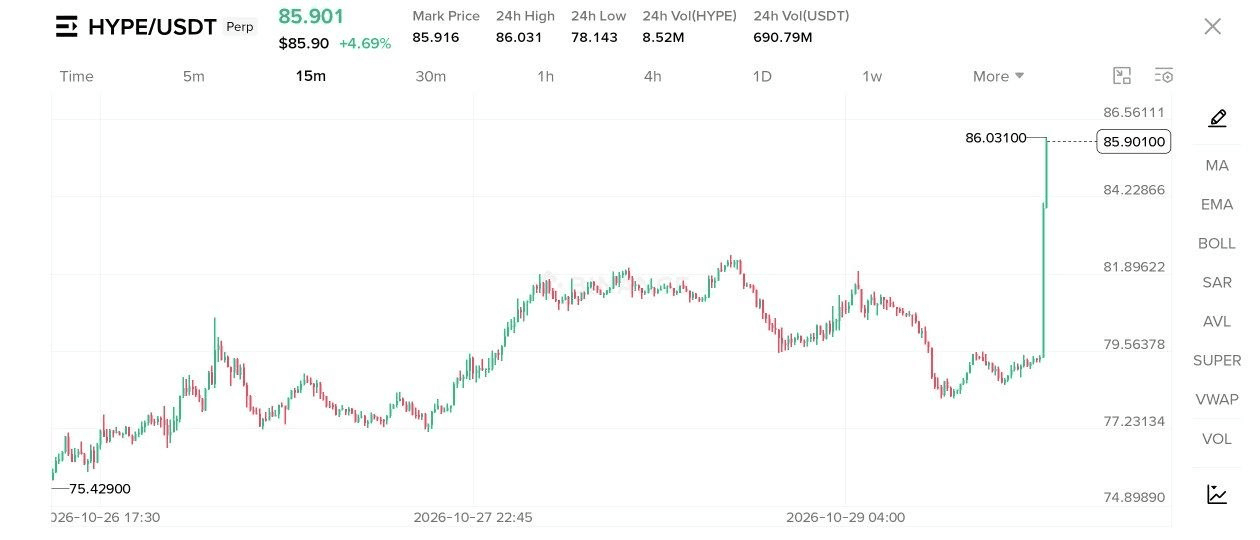Click the 77.23134 price axis label

pos(1134,421)
